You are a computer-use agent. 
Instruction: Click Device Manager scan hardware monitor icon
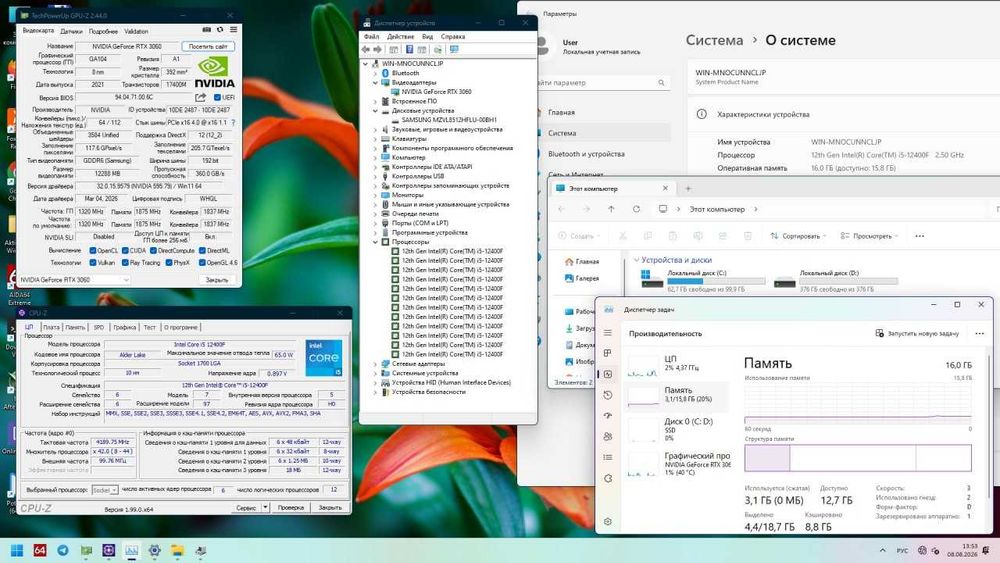click(454, 50)
